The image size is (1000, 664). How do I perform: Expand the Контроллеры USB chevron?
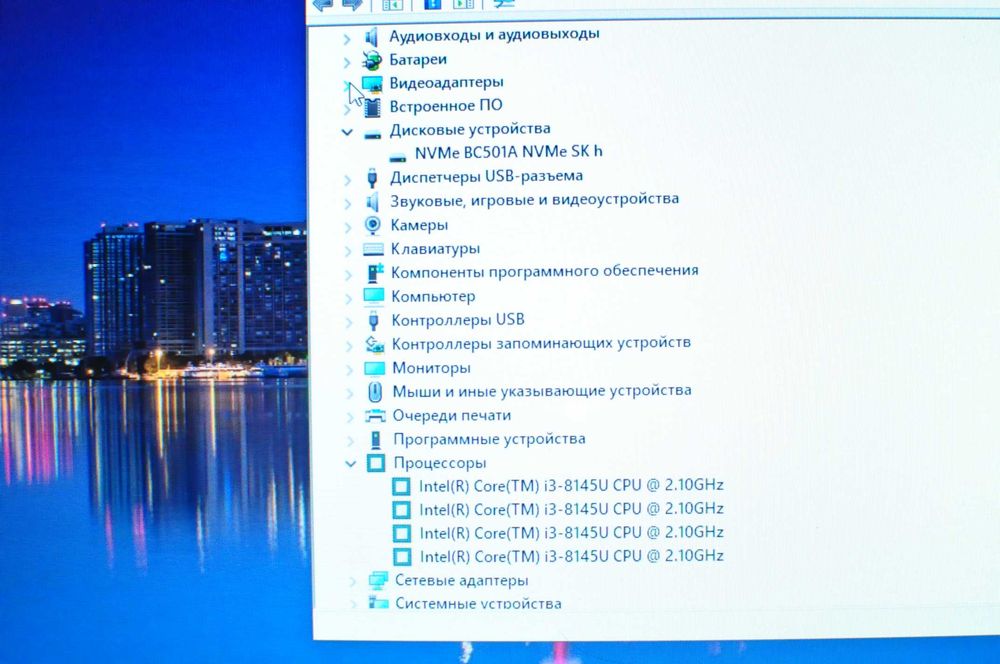pyautogui.click(x=349, y=322)
